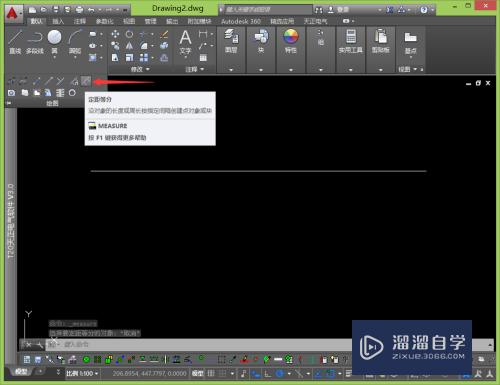The height and width of the screenshot is (385, 500).
Task: Select the Circle (圆) tool sphere icon
Action: (54, 37)
